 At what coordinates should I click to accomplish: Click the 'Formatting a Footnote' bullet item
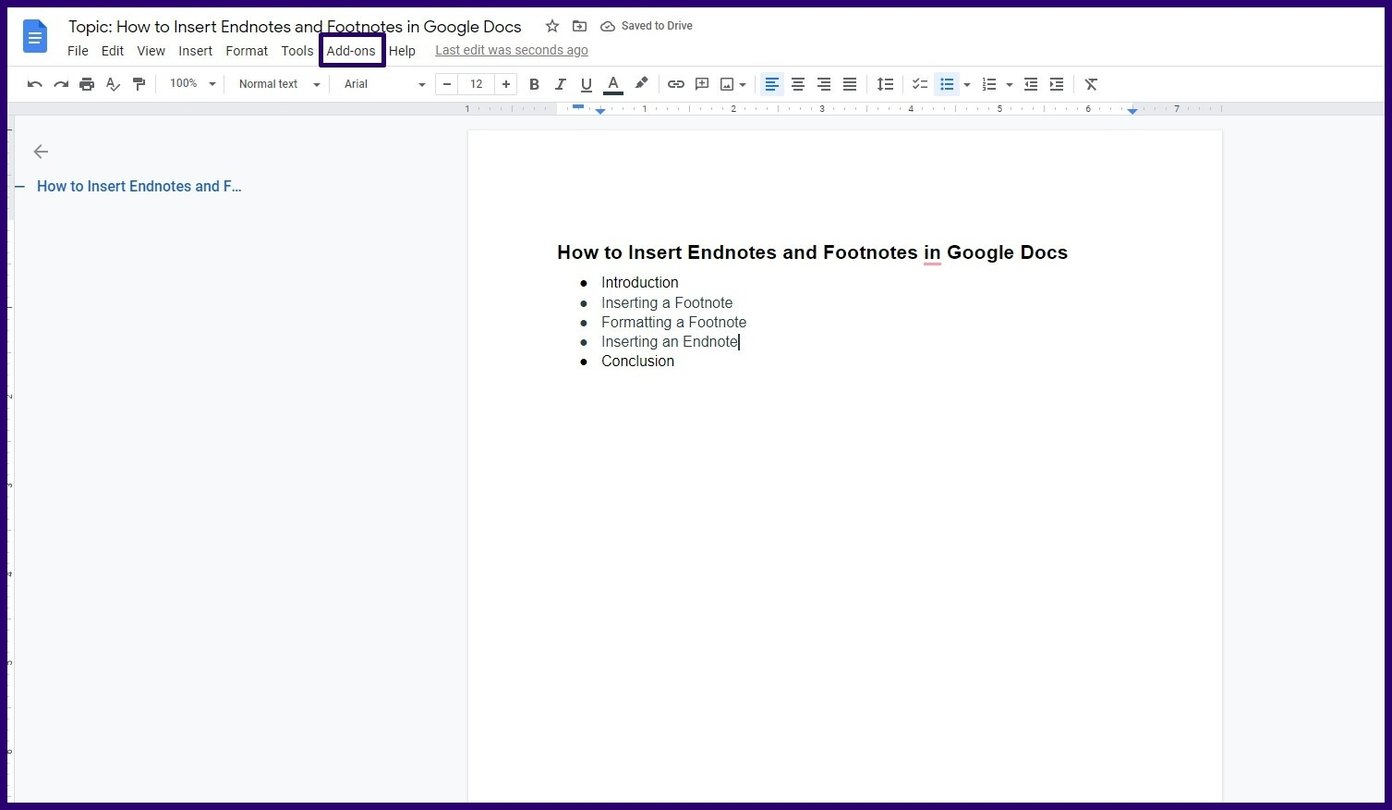point(674,322)
